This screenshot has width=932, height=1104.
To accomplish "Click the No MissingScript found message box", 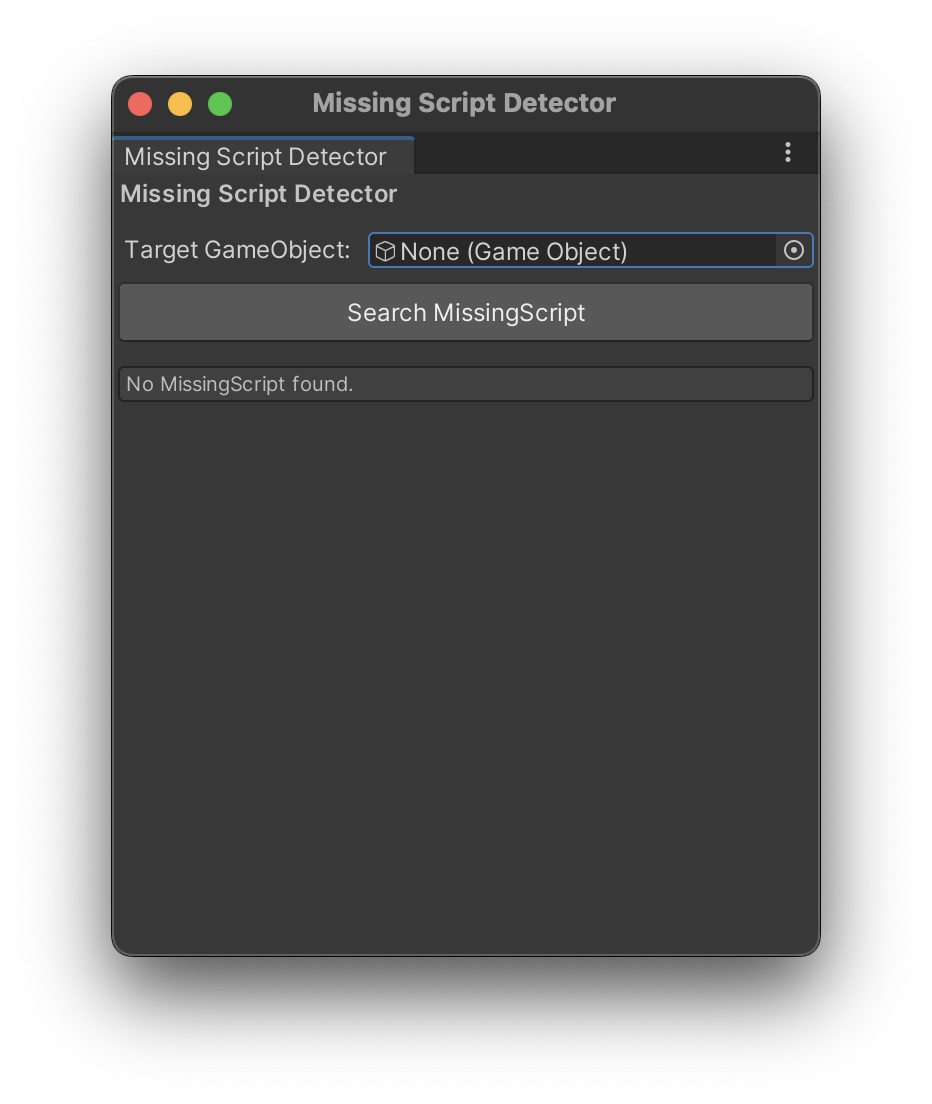I will click(466, 383).
